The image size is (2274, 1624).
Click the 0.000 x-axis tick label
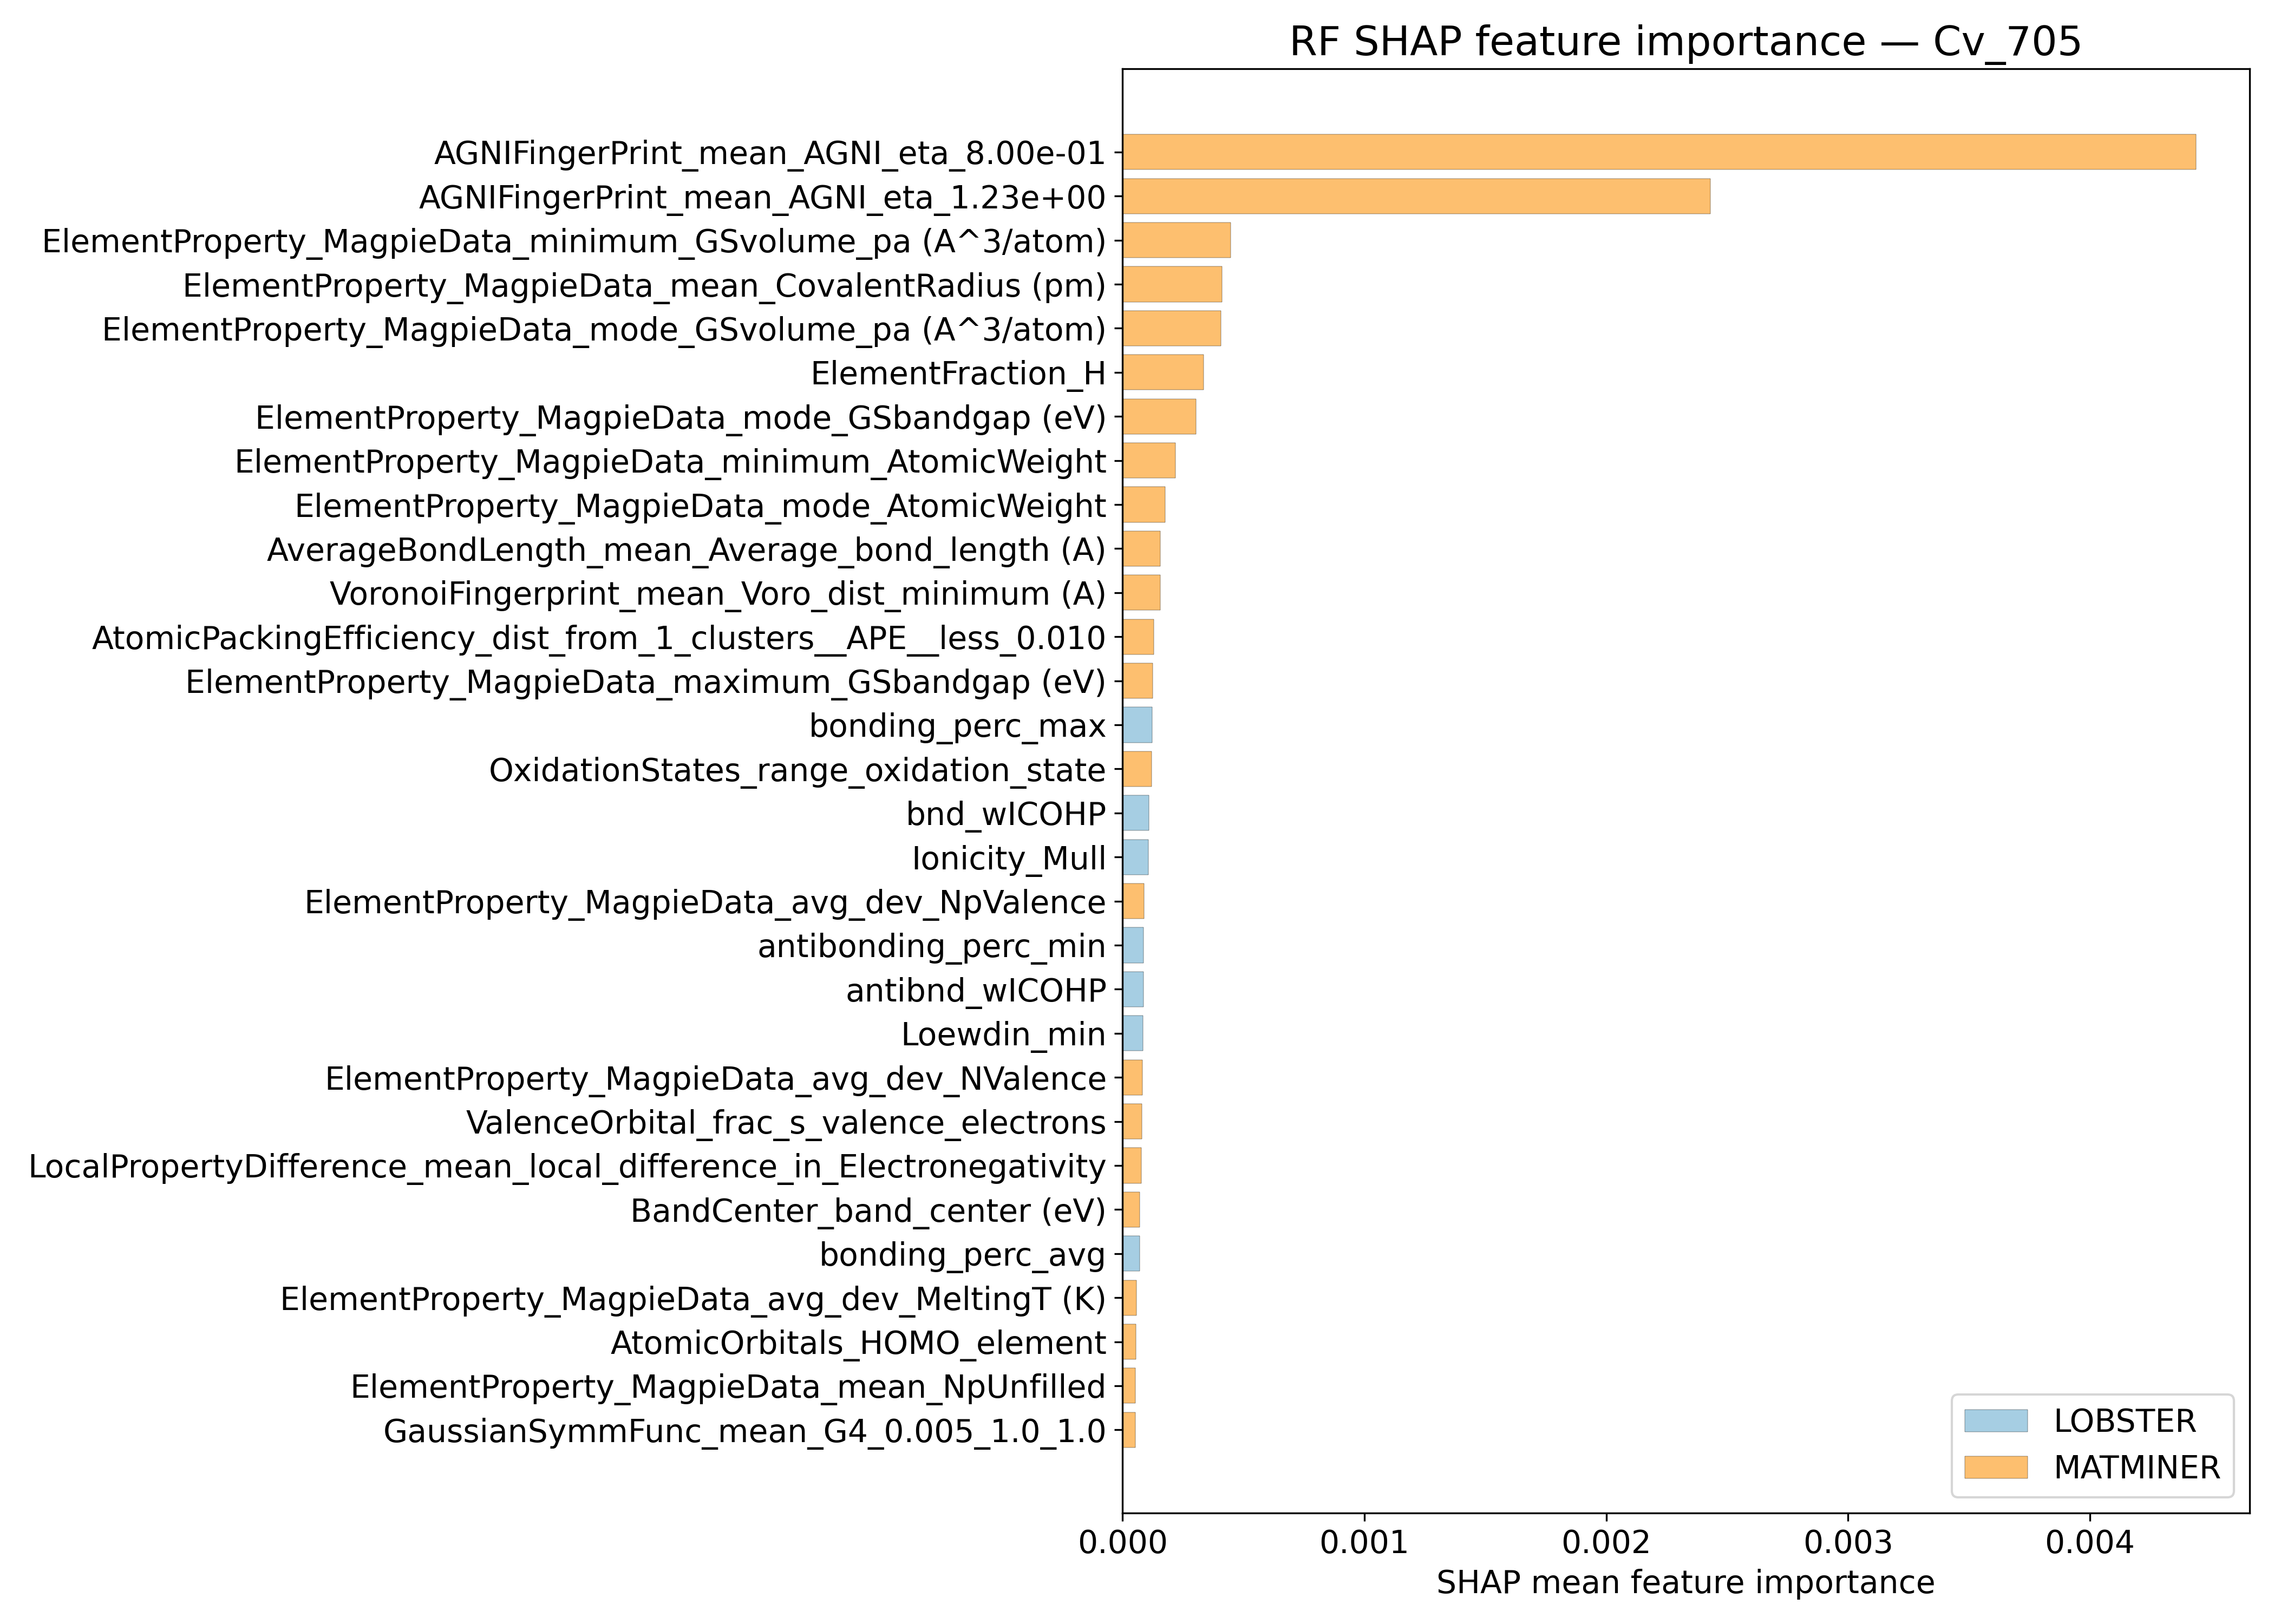(x=1122, y=1542)
